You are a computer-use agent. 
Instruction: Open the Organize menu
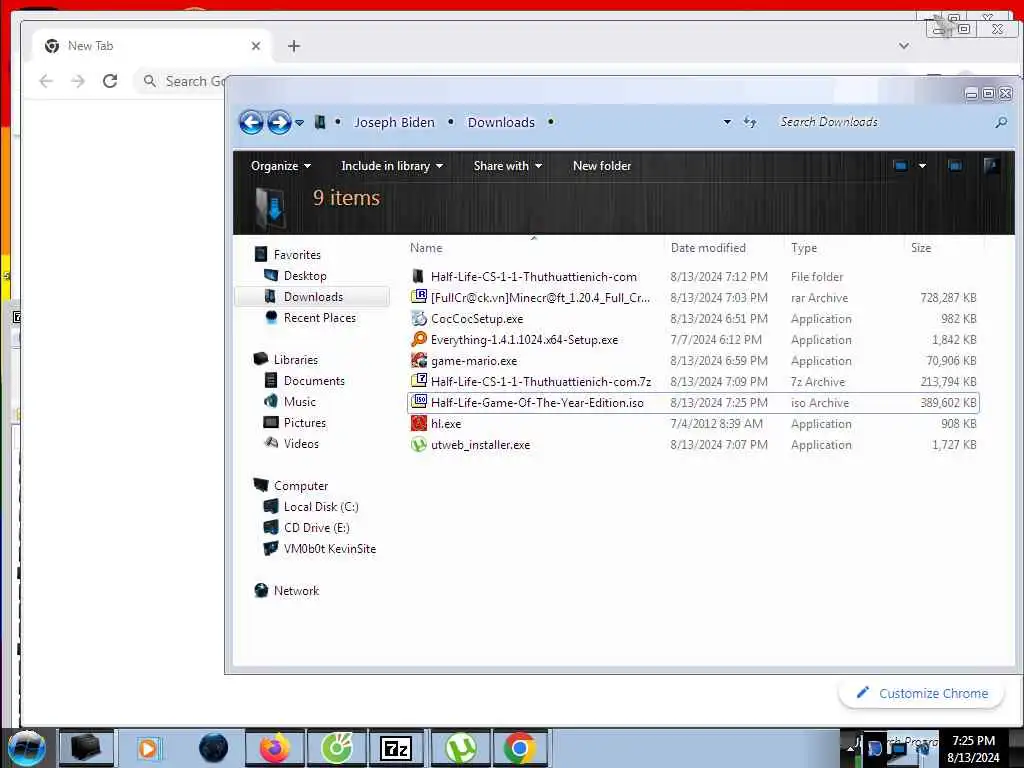tap(281, 166)
